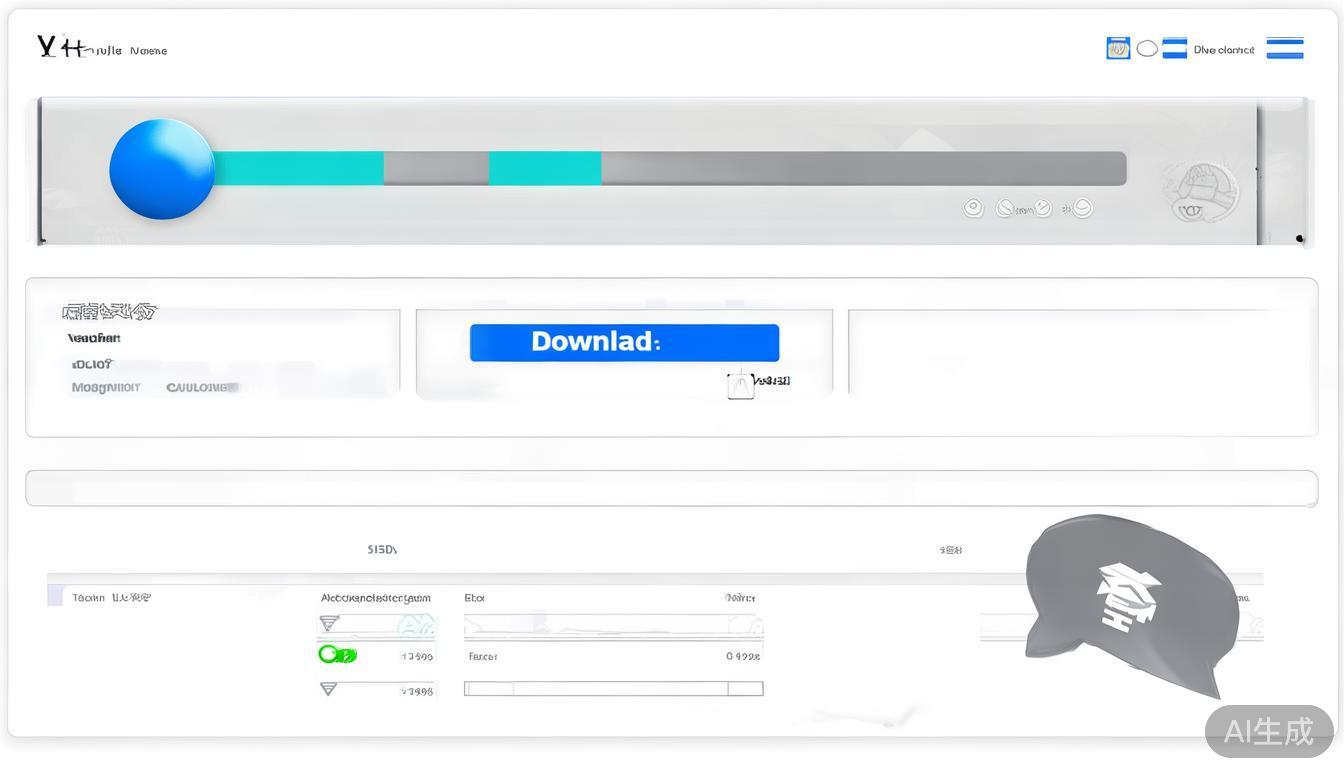Expand the lower triangle dropdown in table
1344x768 pixels.
pos(328,689)
